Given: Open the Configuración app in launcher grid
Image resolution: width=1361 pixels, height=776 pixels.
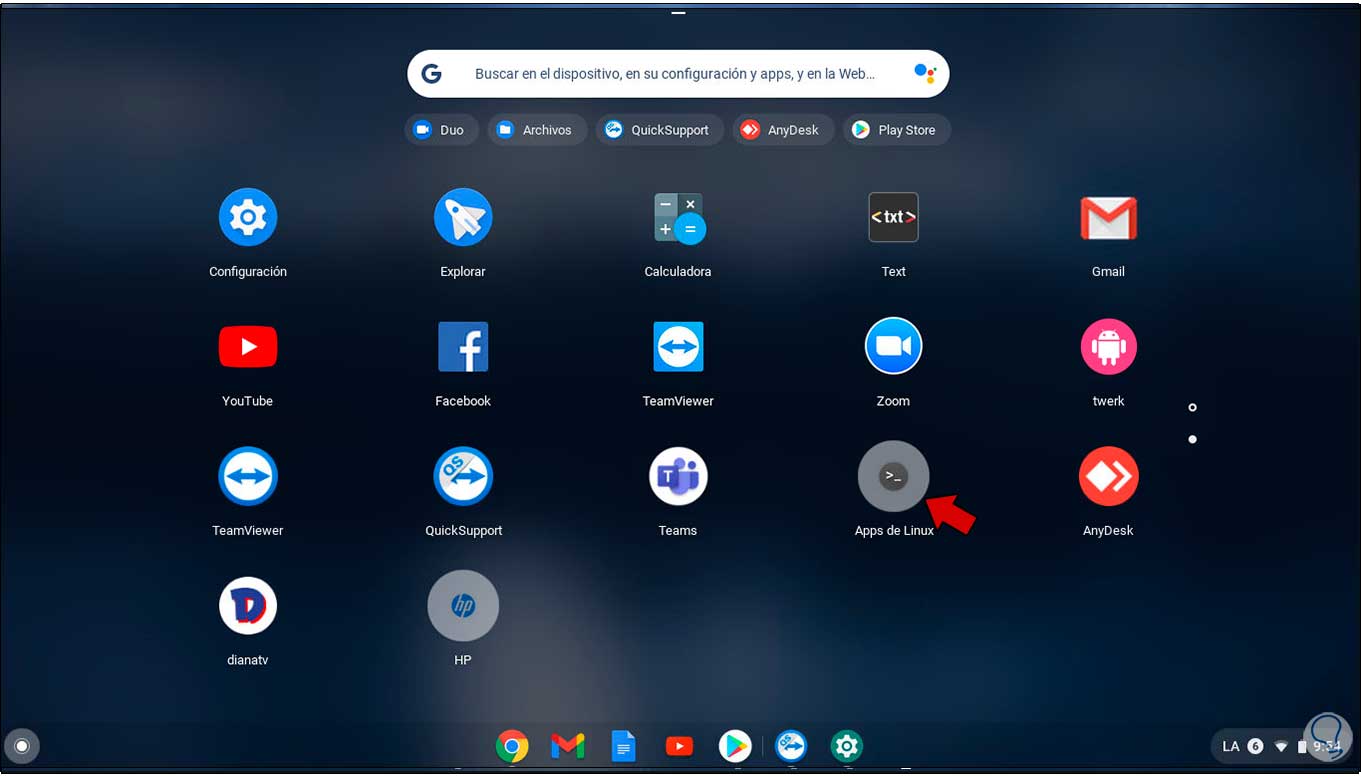Looking at the screenshot, I should point(248,217).
